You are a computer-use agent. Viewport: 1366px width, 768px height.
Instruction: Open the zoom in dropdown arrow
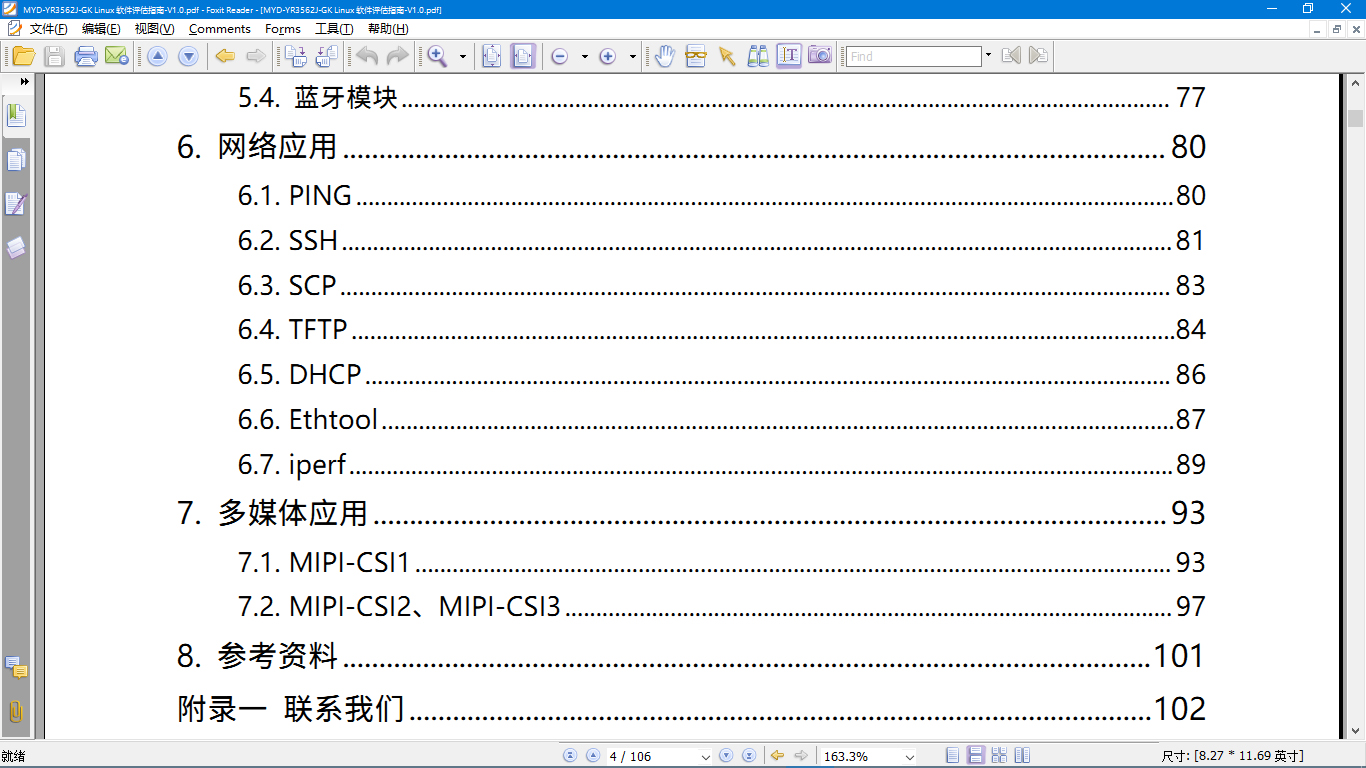632,57
